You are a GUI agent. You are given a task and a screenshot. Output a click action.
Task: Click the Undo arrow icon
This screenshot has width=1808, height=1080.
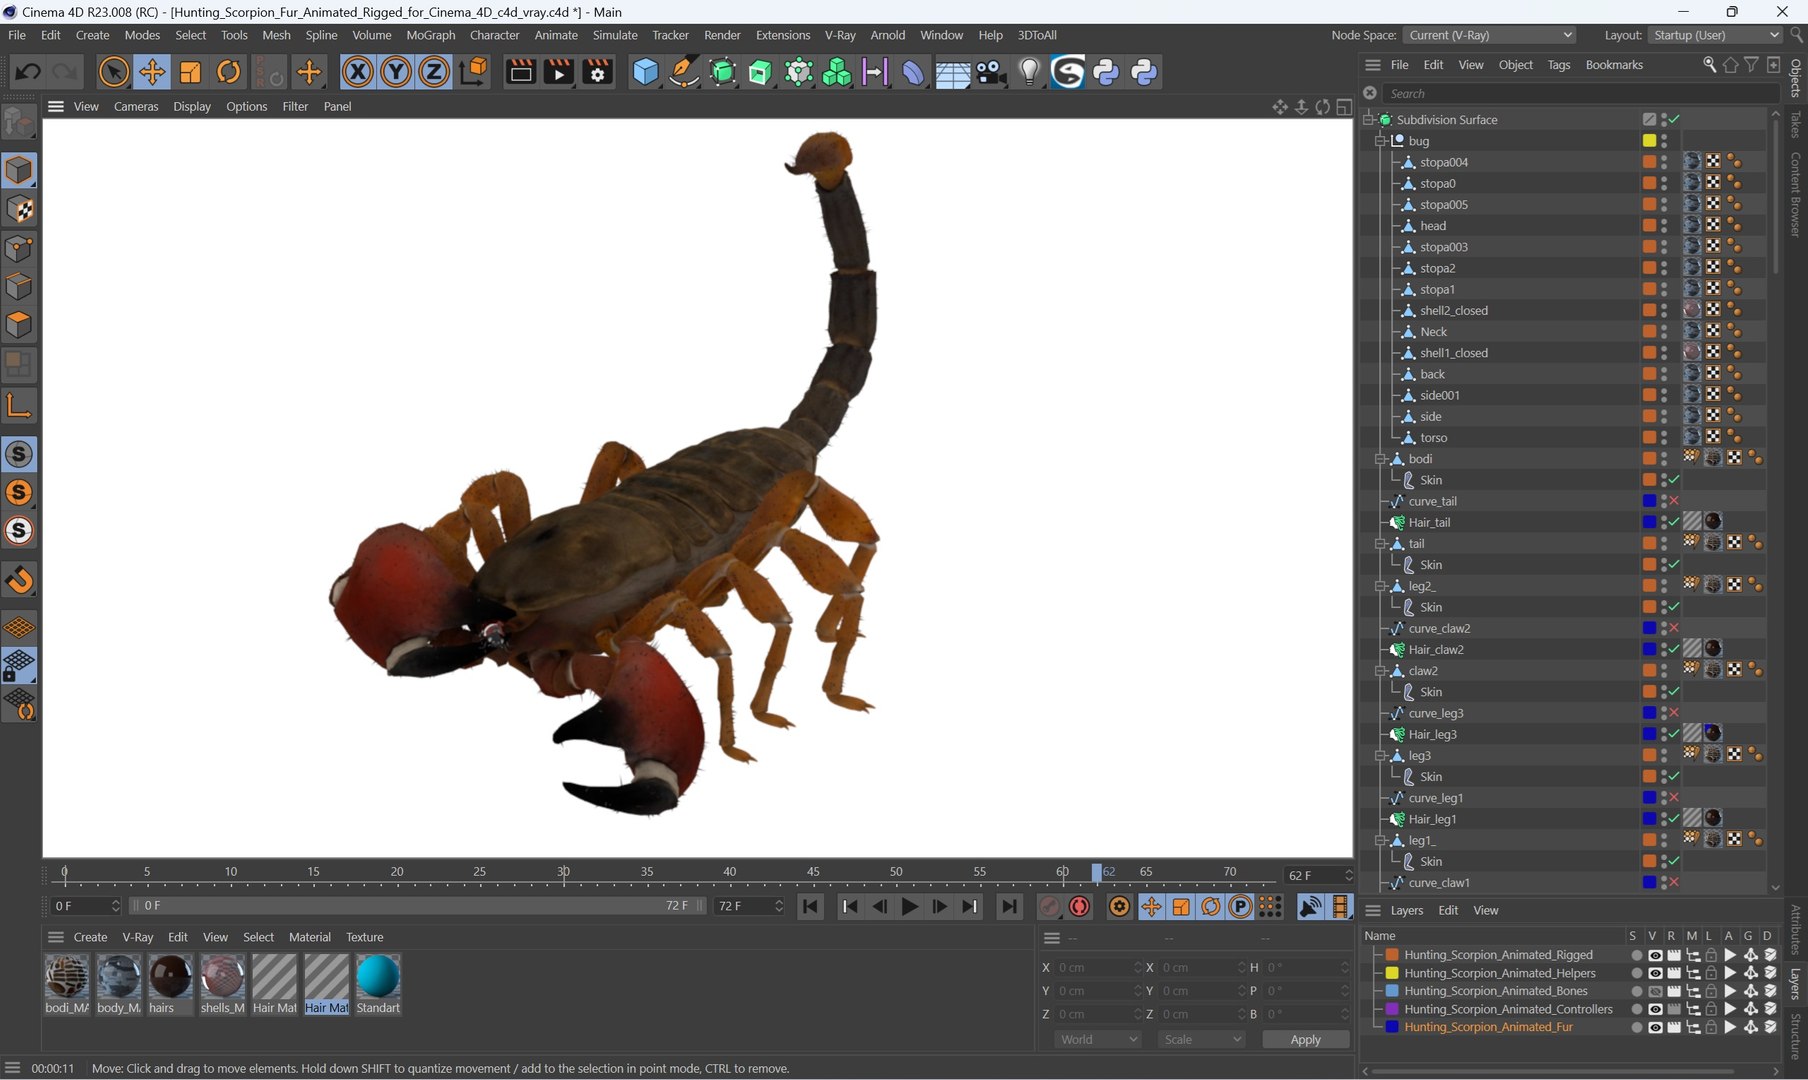pyautogui.click(x=28, y=72)
